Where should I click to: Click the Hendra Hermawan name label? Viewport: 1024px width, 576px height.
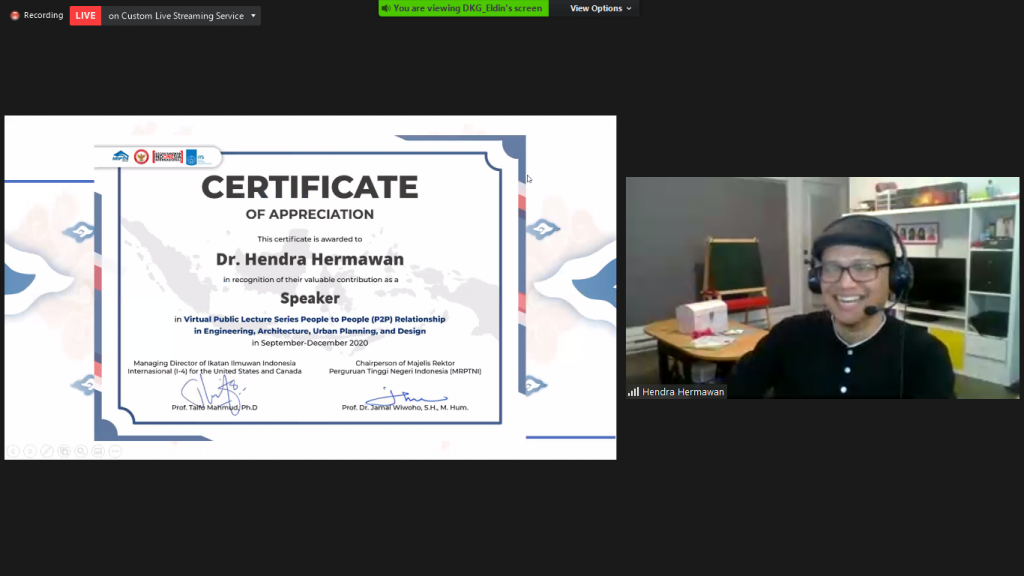pos(683,392)
